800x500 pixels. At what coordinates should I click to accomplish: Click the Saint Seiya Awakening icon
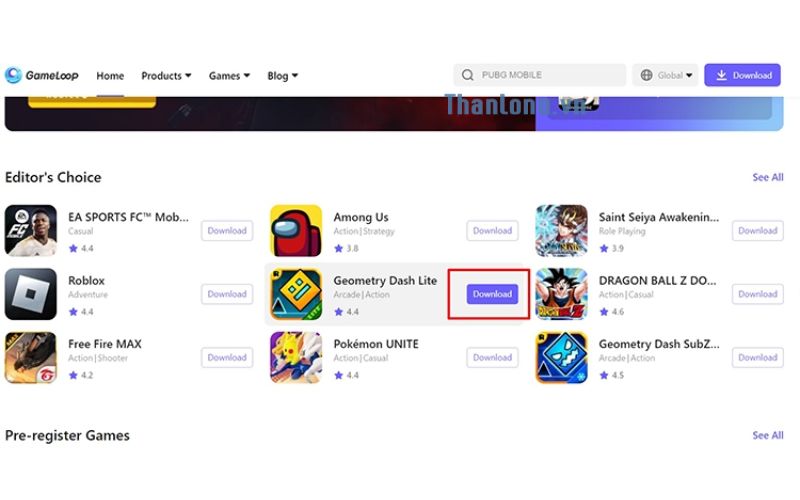click(561, 231)
